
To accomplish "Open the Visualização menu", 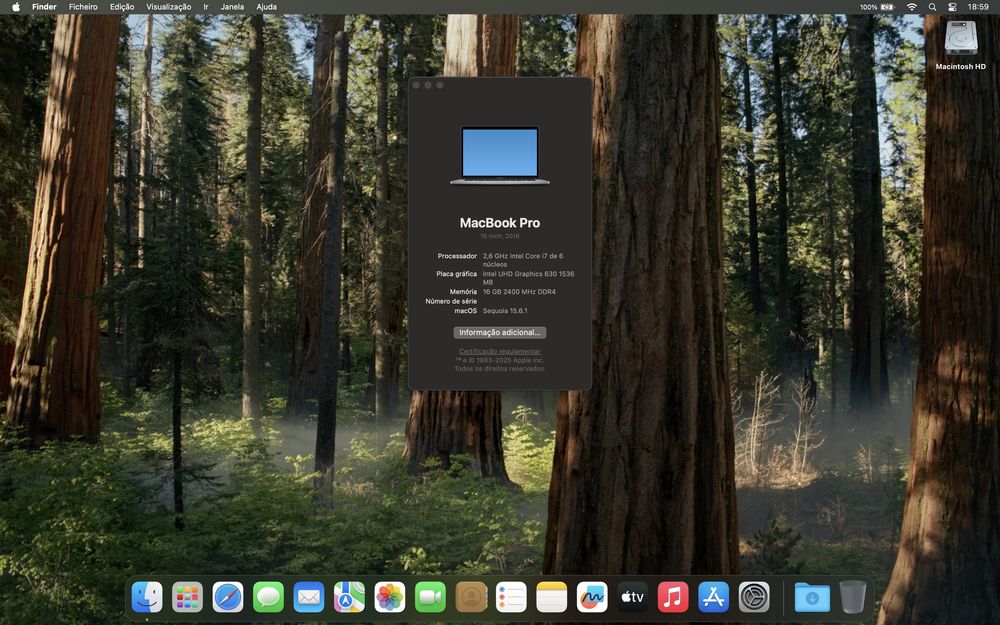I will [x=168, y=7].
